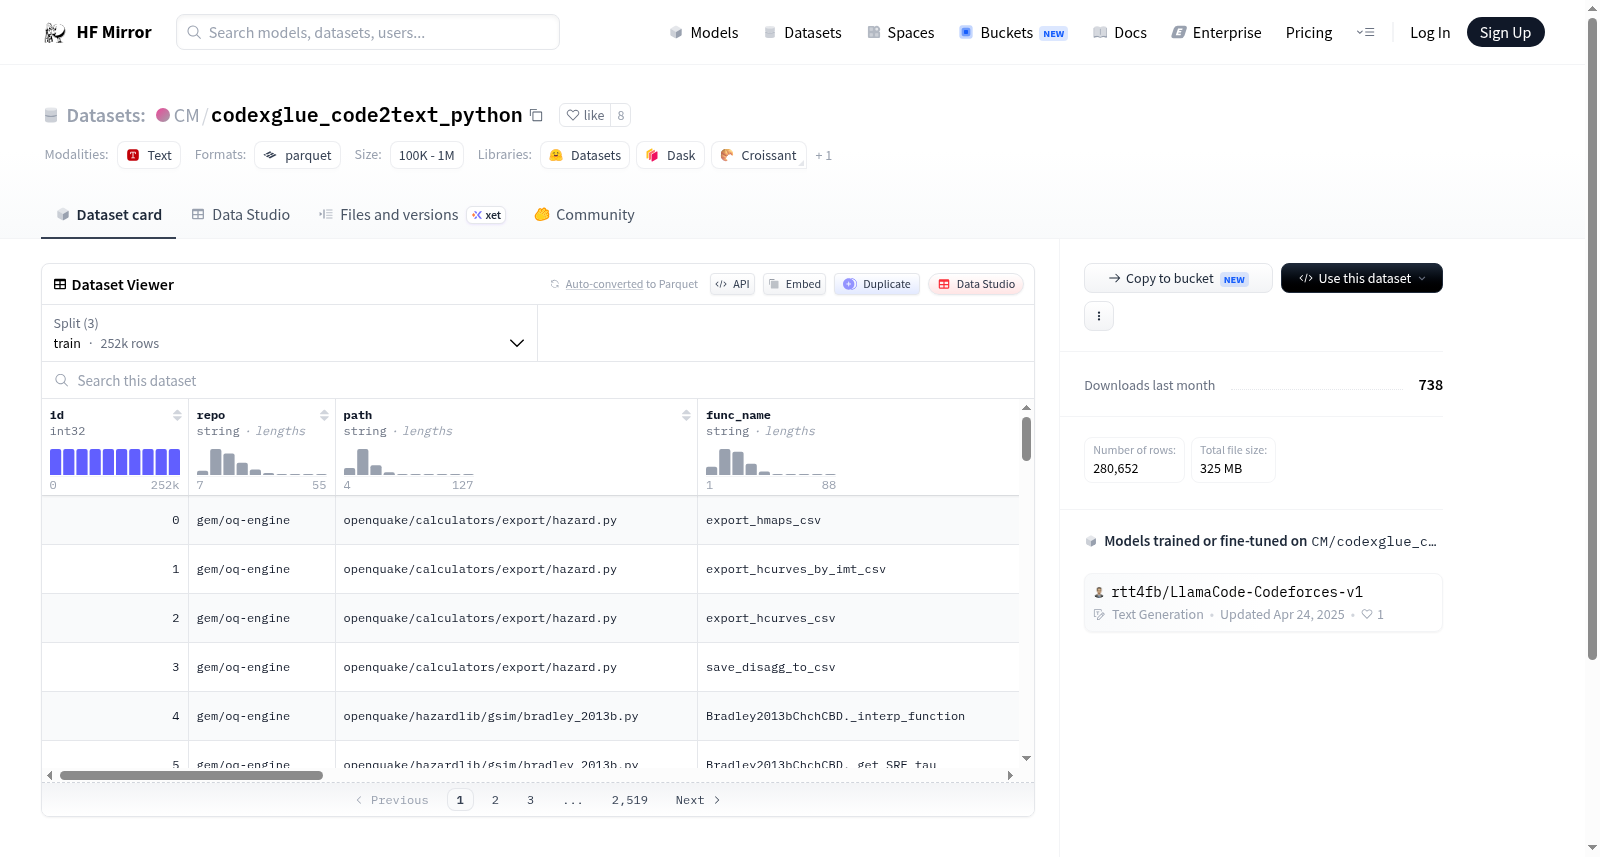Focus the search models, datasets, users field
Viewport: 1600px width, 857px height.
pos(368,32)
